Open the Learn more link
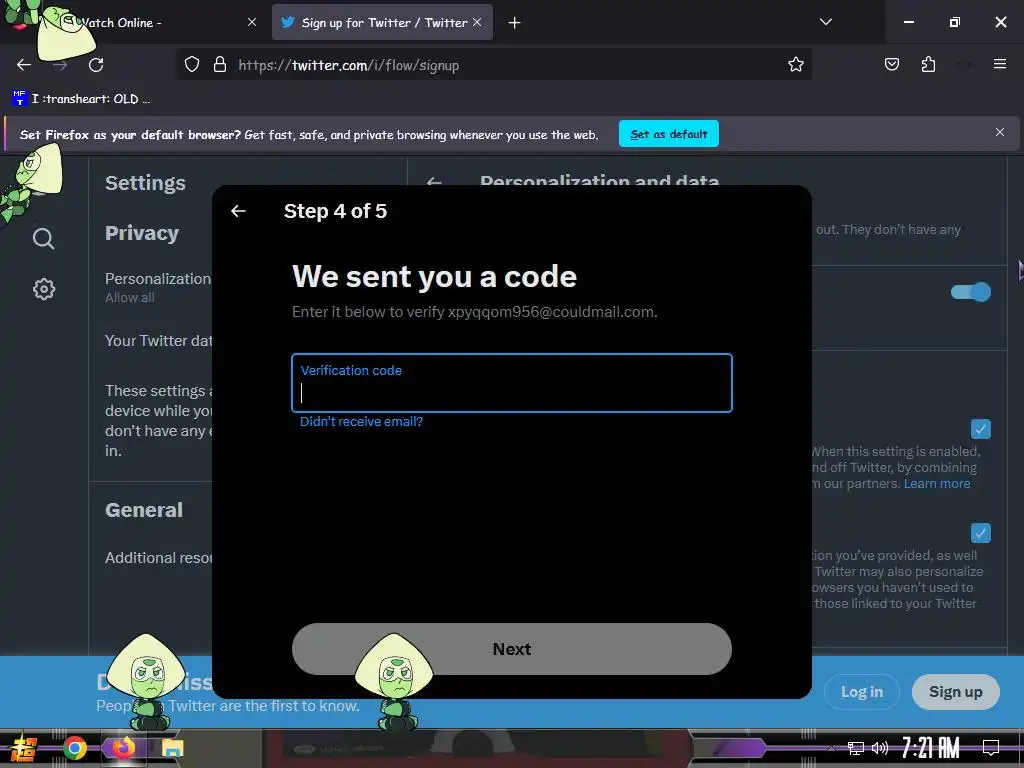This screenshot has height=768, width=1024. [x=937, y=484]
